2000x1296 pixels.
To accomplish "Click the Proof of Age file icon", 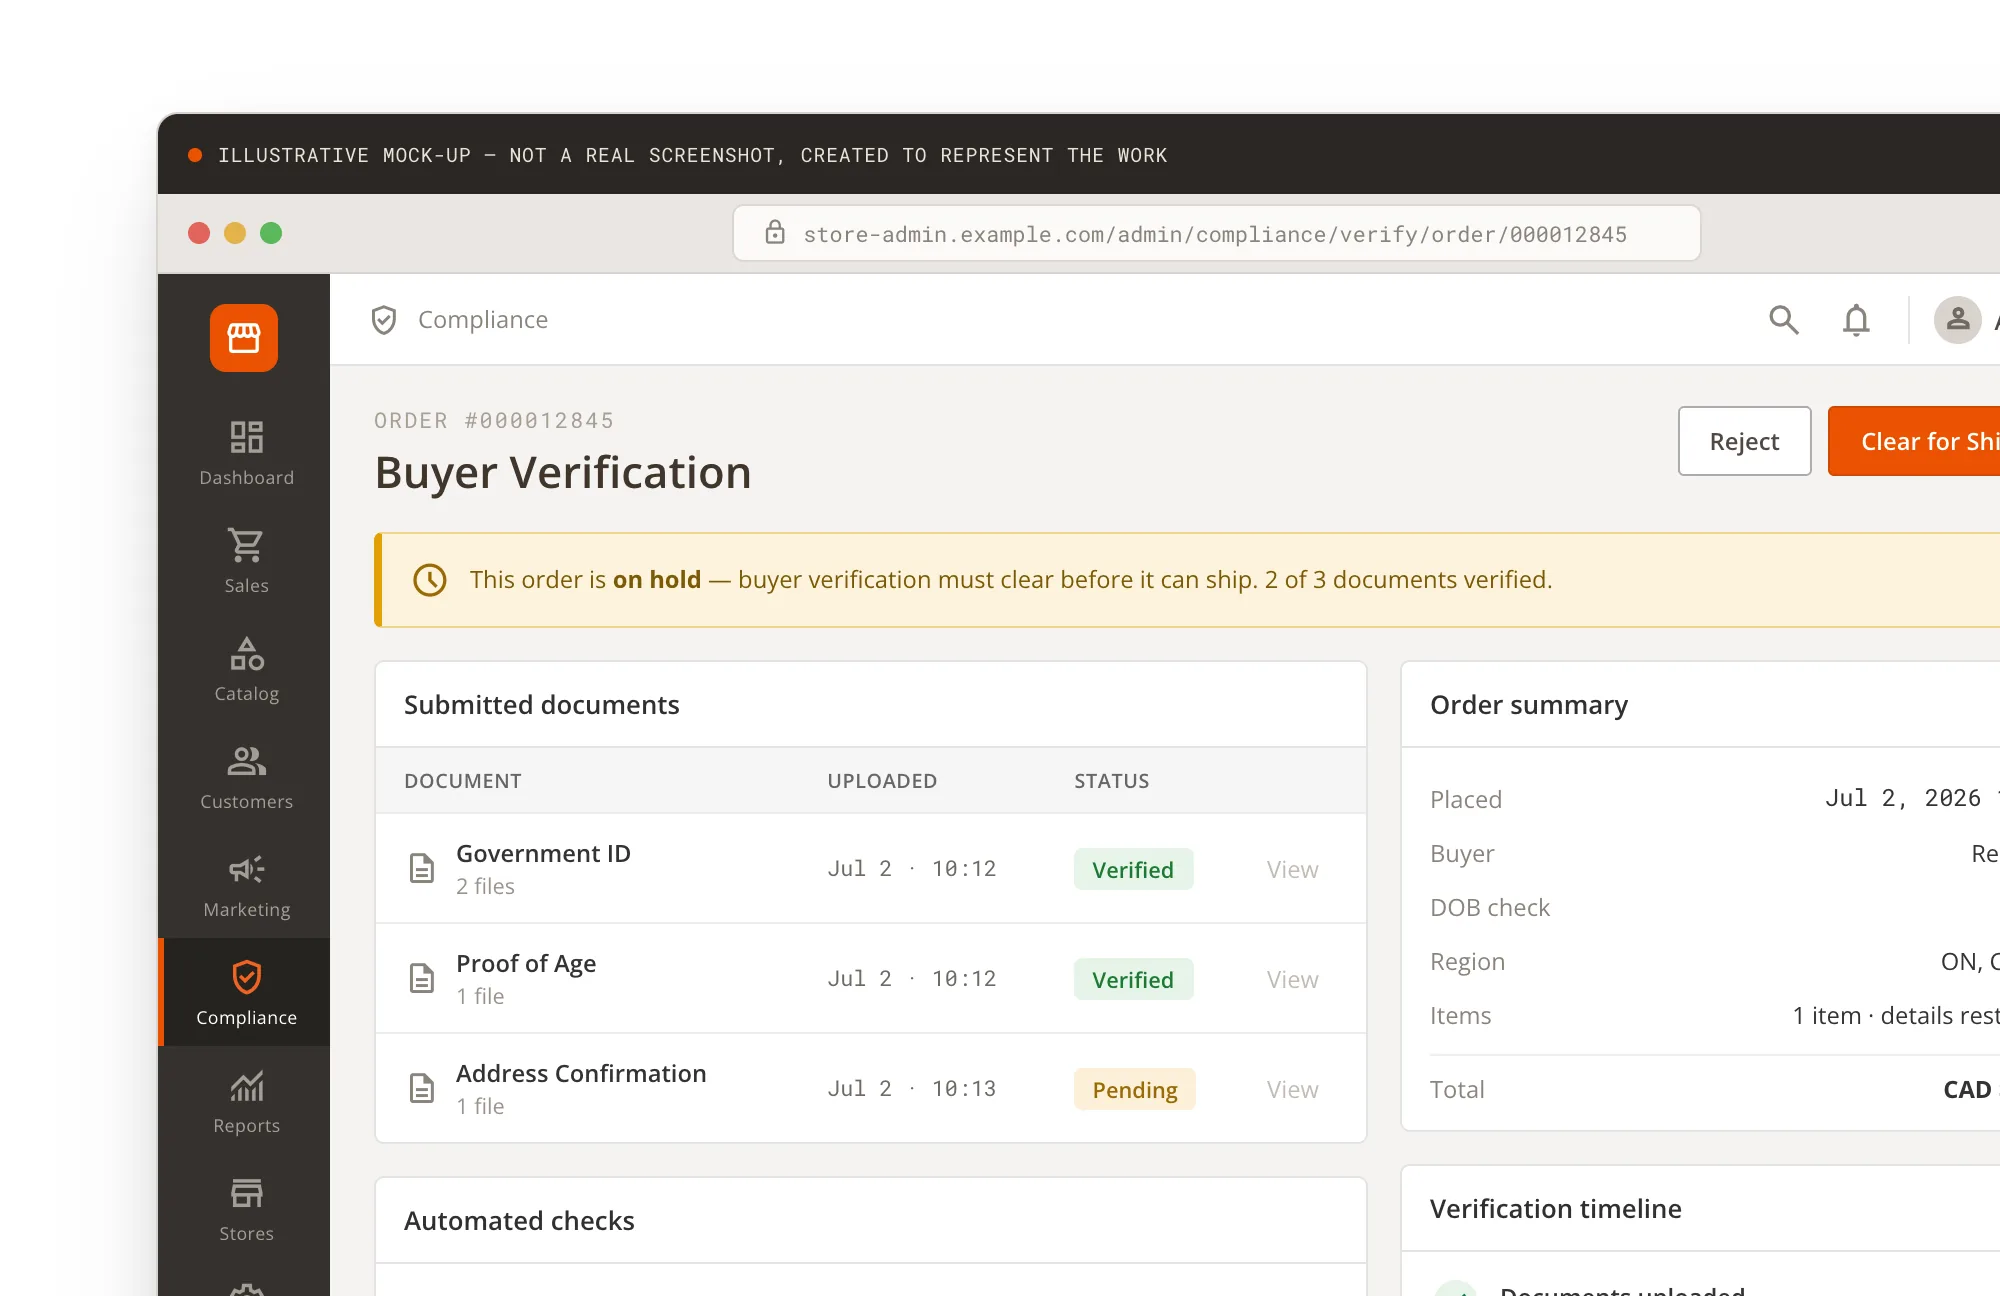I will point(422,978).
